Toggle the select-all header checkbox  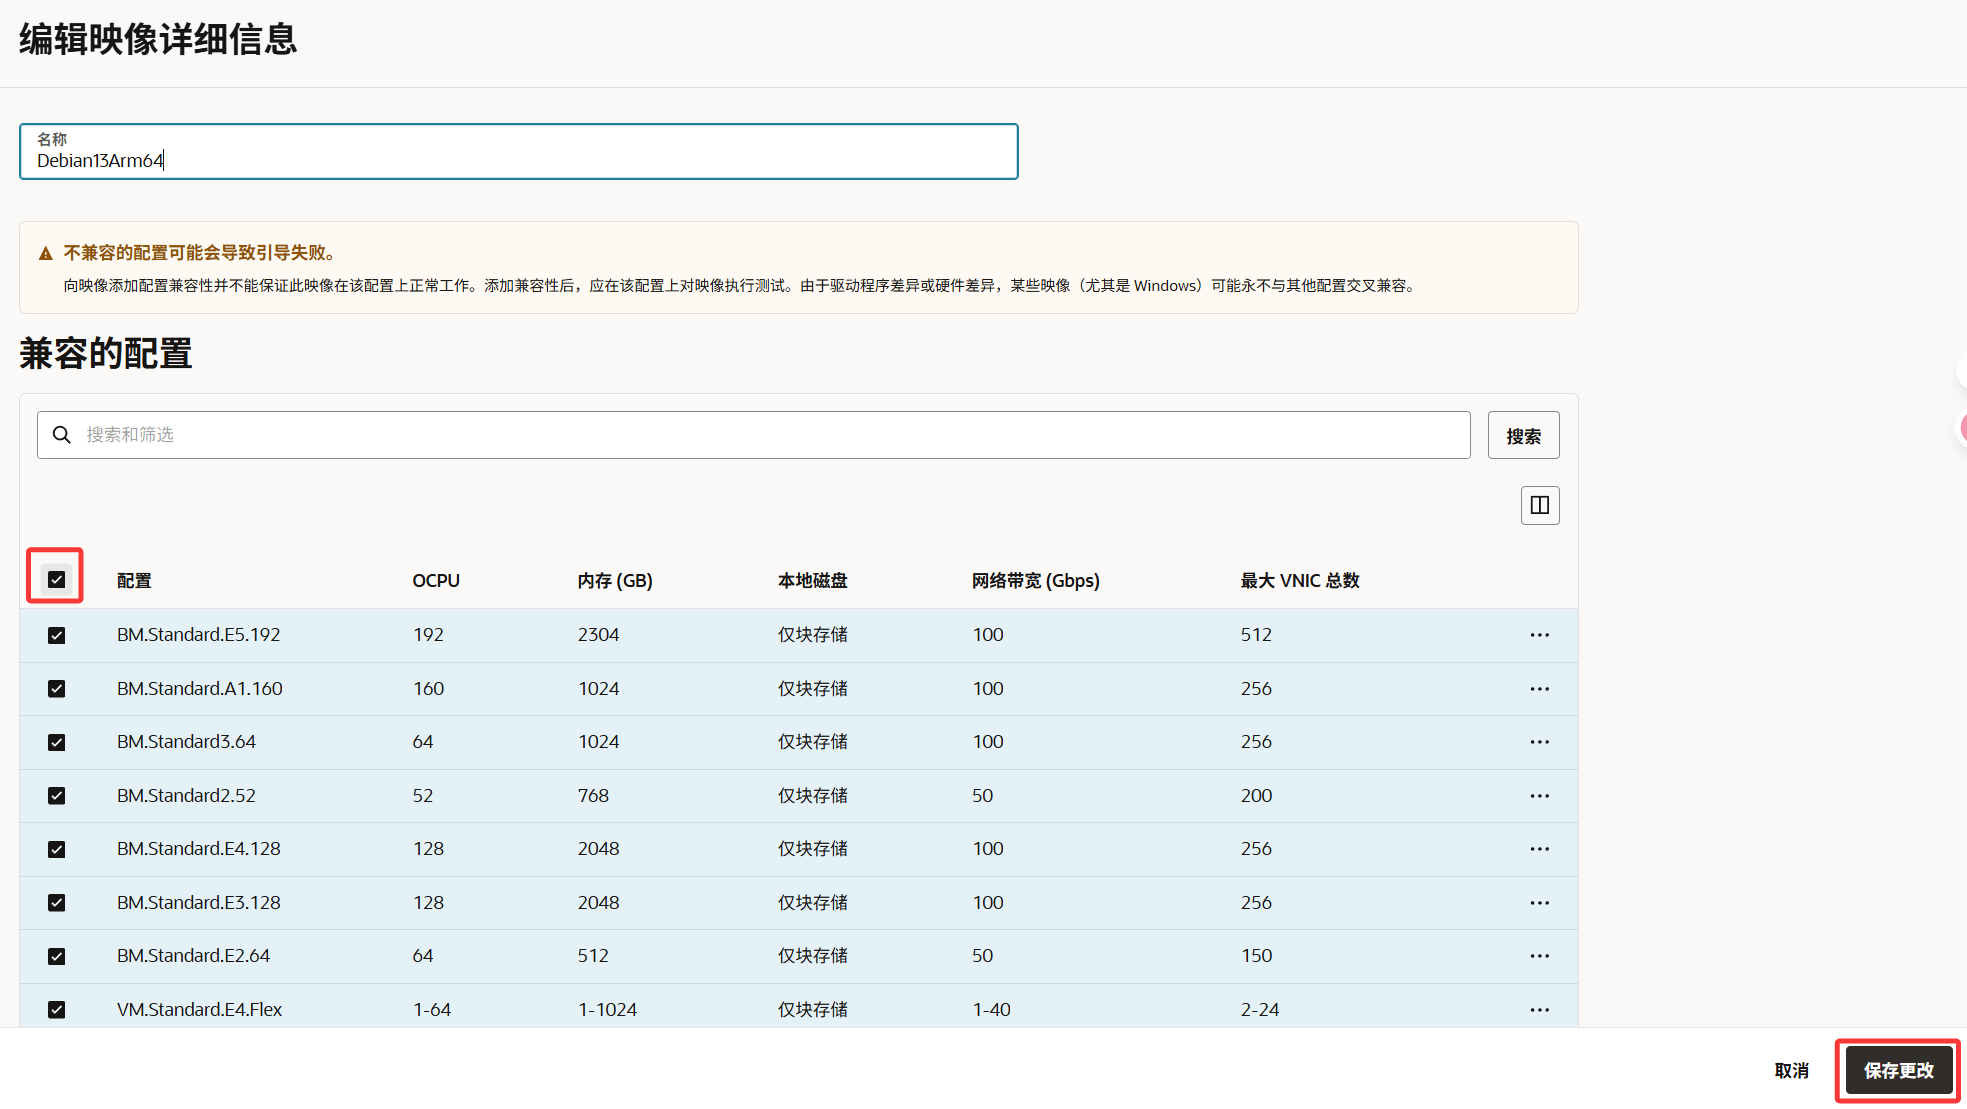point(57,579)
